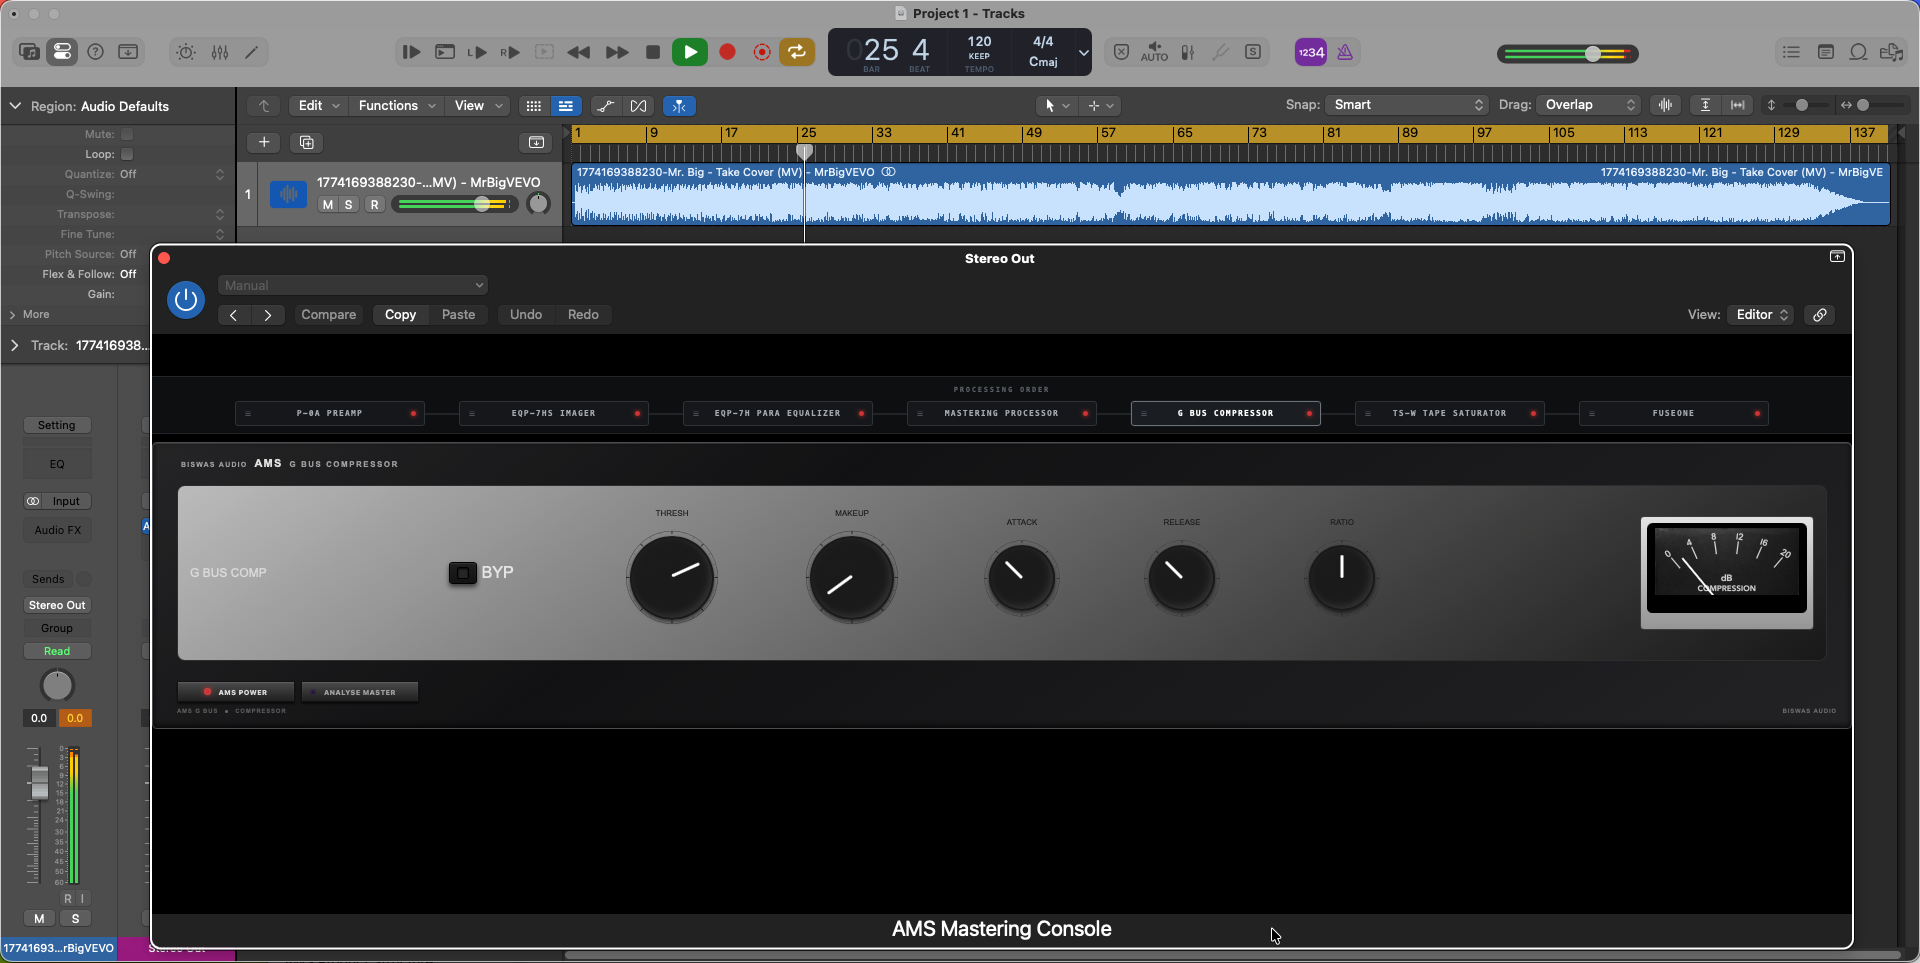The width and height of the screenshot is (1920, 963).
Task: Open the Edit dropdown menu
Action: [x=320, y=105]
